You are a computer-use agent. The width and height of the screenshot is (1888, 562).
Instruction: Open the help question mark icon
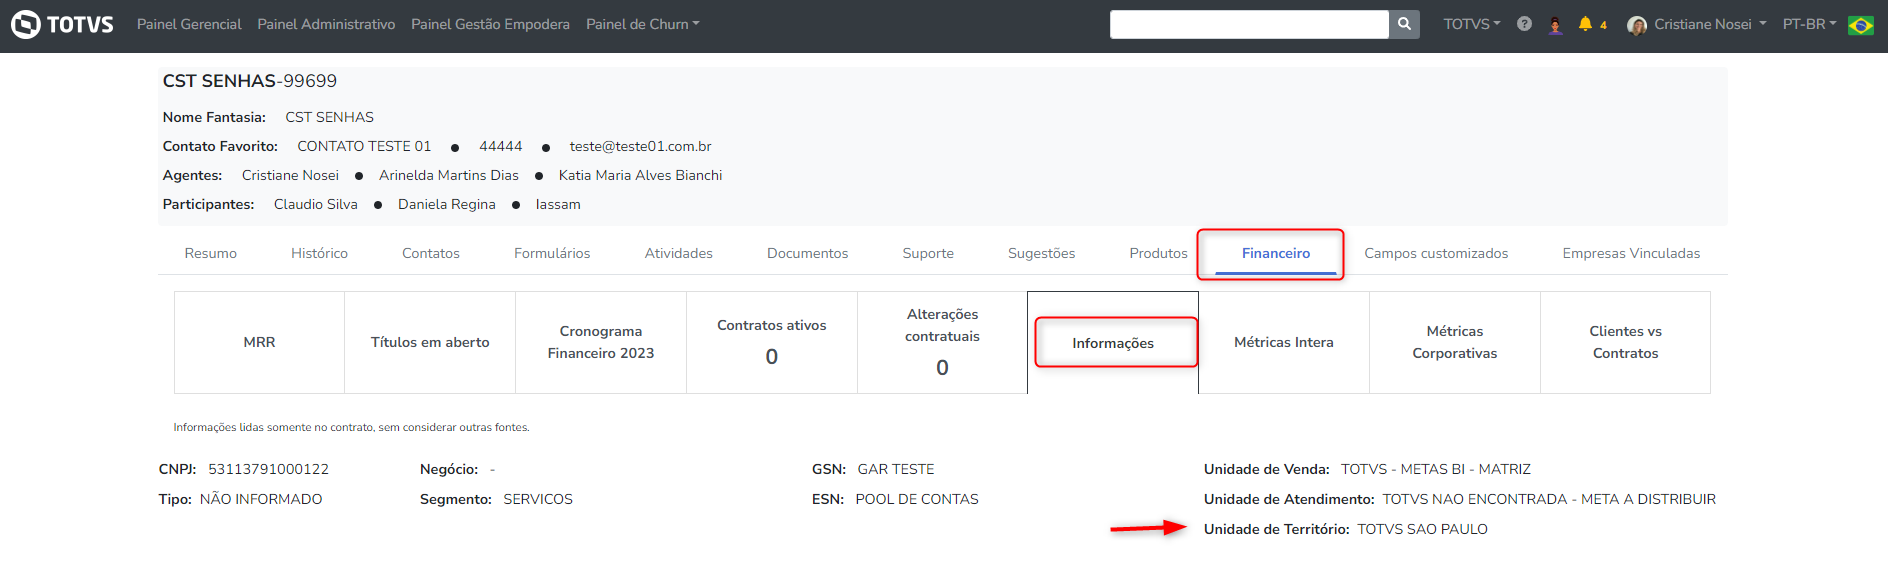(1524, 24)
